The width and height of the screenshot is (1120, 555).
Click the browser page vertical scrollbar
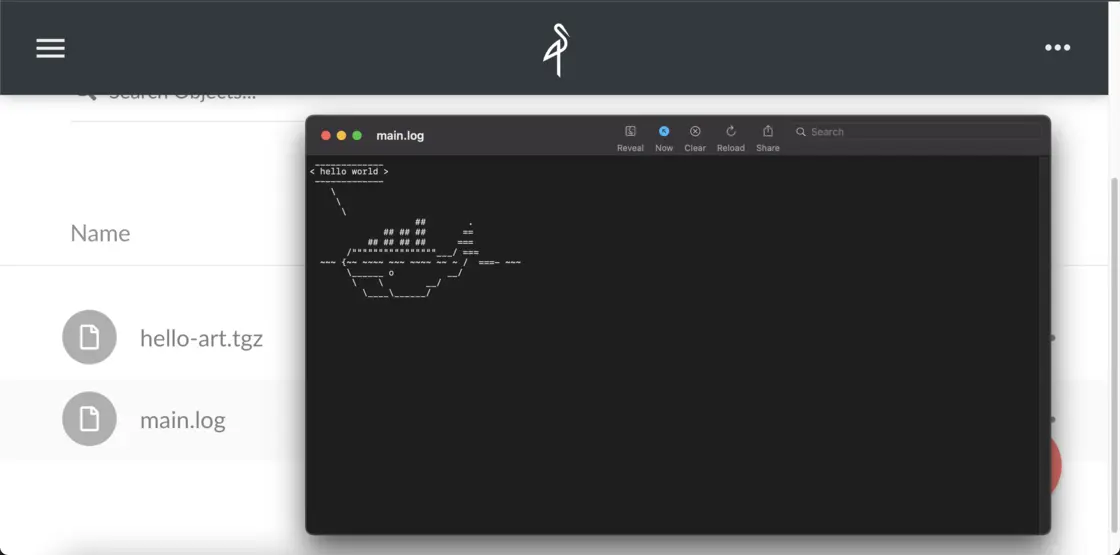pos(1114,300)
